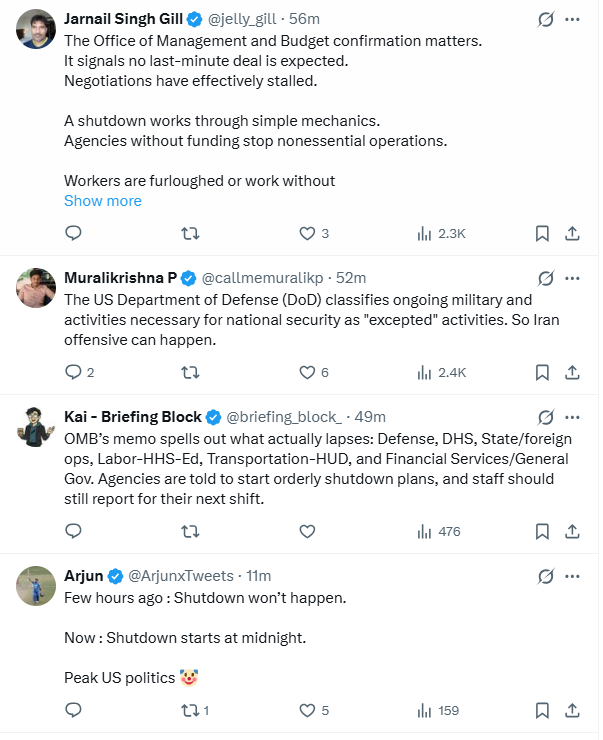Open Kai - Briefing Block display name
Viewport: 603px width, 740px height.
pyautogui.click(x=133, y=417)
